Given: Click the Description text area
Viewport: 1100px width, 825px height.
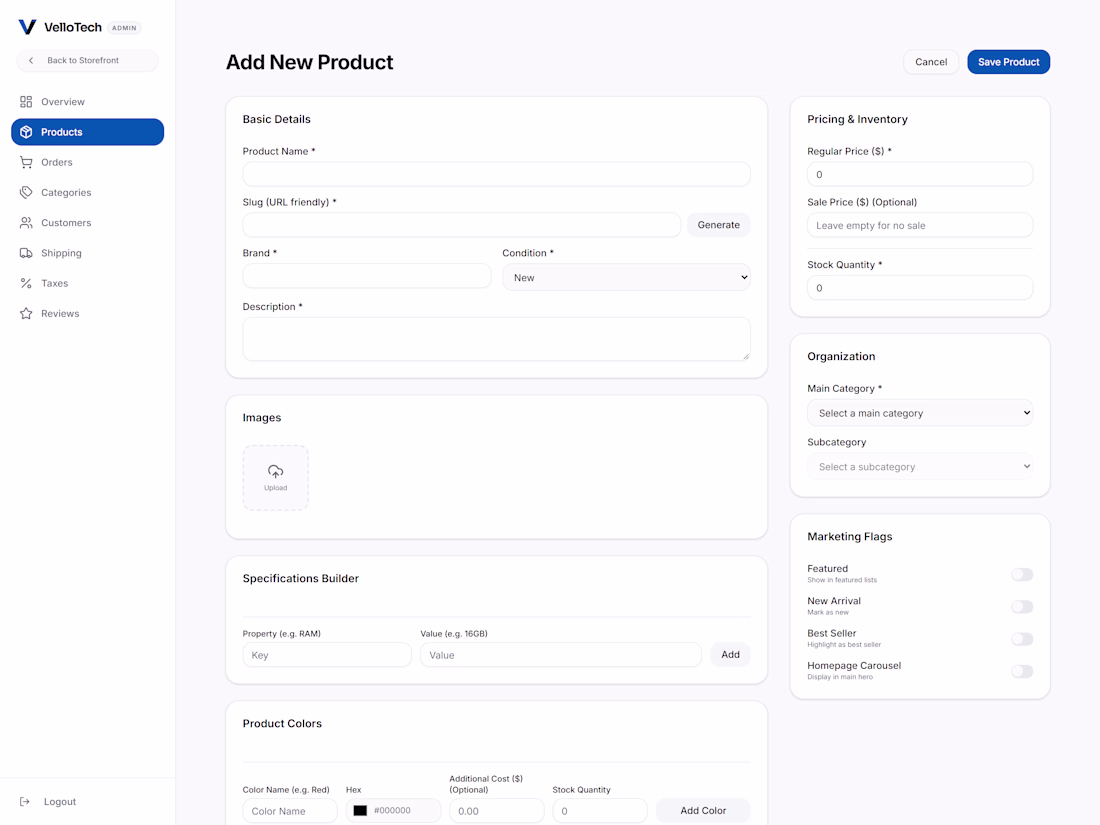Looking at the screenshot, I should [497, 339].
